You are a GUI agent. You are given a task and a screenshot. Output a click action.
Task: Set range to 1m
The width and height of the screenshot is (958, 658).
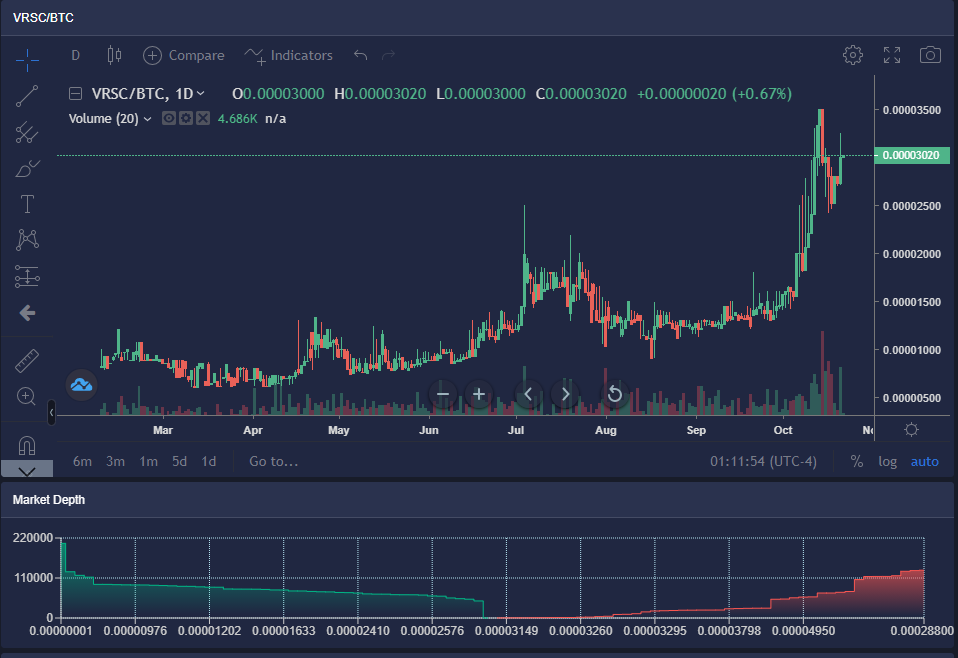pos(148,461)
